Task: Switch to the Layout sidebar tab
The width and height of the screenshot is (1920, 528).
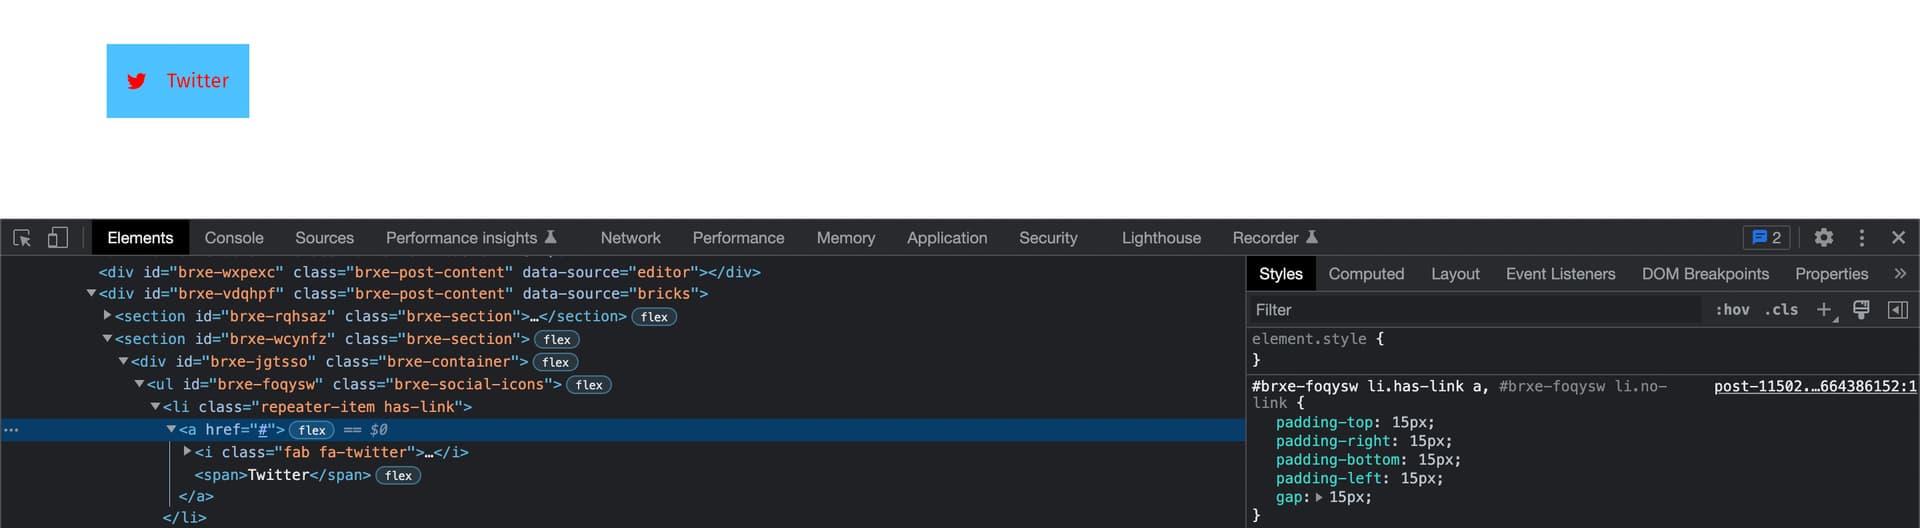Action: [x=1455, y=274]
